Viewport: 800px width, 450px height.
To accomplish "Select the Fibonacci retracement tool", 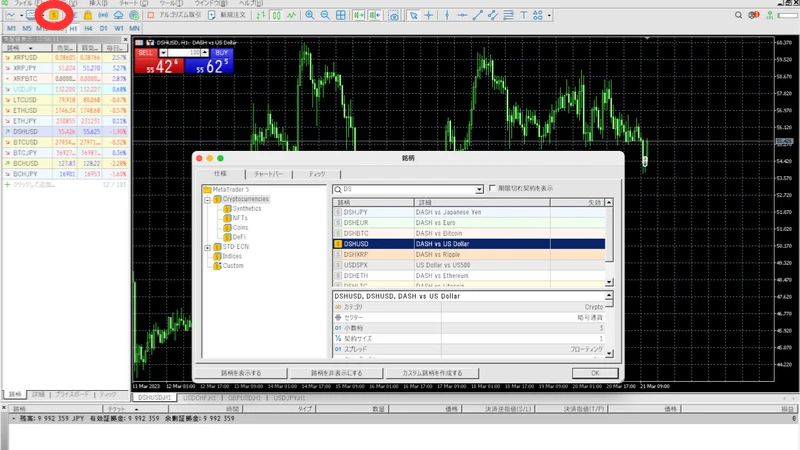I will (508, 15).
